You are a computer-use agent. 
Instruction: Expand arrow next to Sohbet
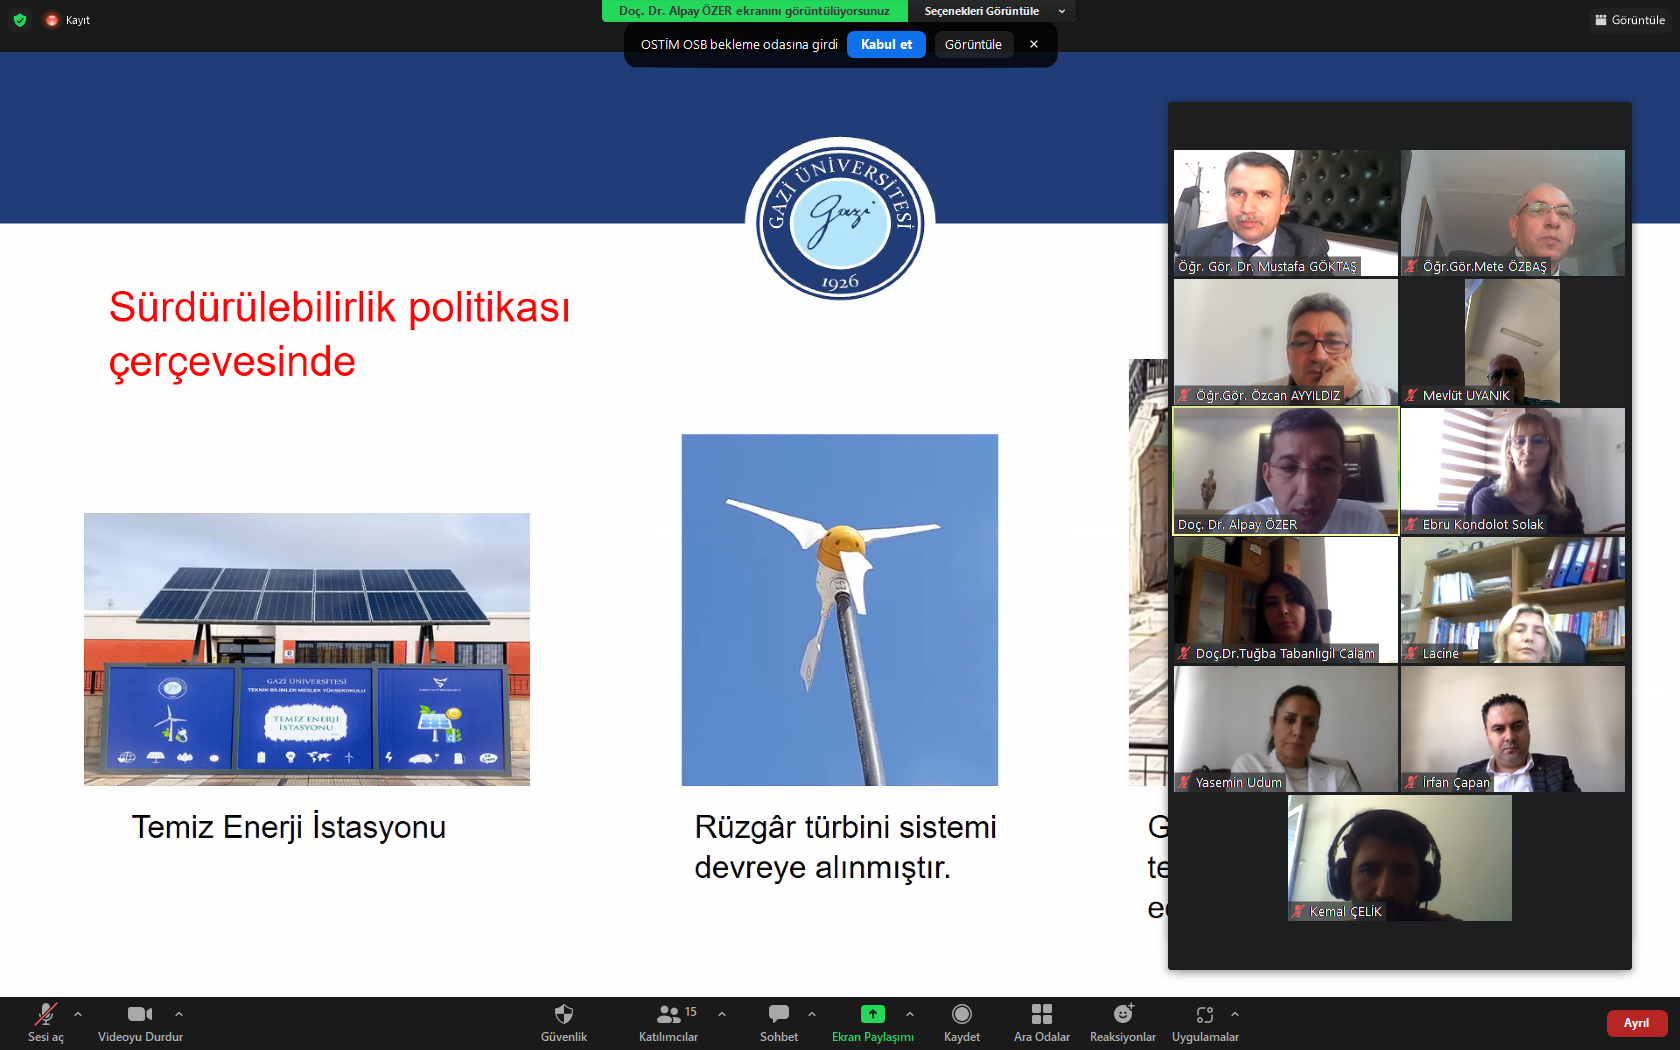812,1014
